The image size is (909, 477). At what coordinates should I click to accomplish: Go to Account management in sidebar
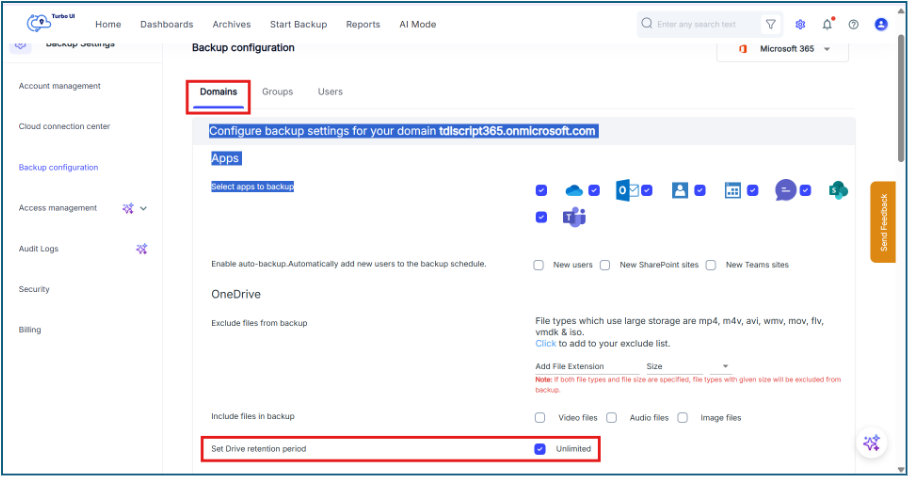coord(59,86)
